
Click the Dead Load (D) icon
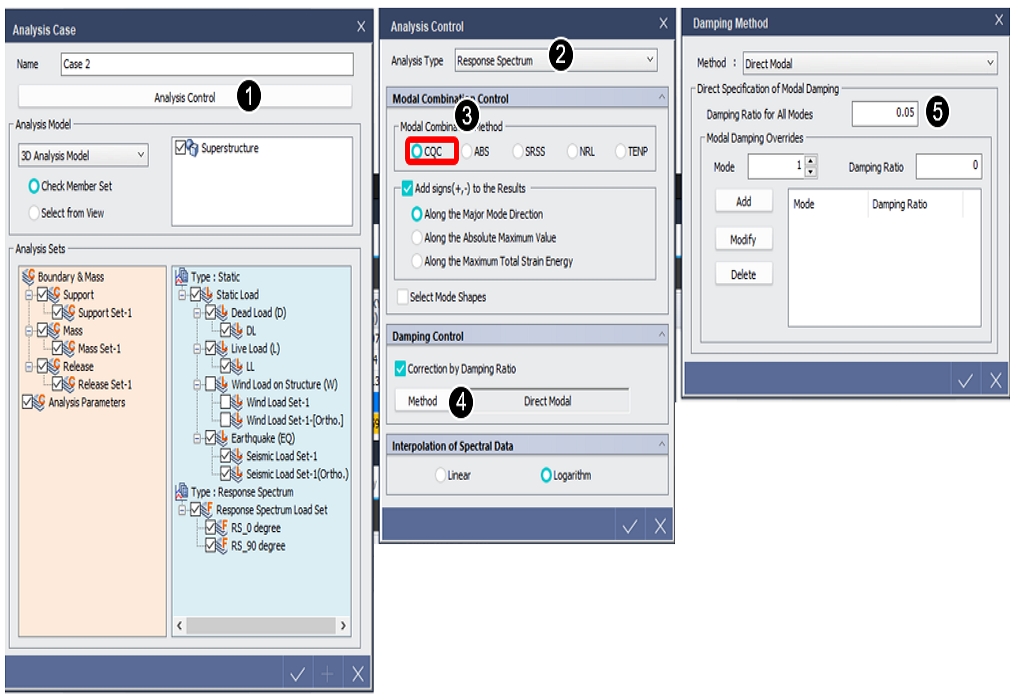point(223,313)
